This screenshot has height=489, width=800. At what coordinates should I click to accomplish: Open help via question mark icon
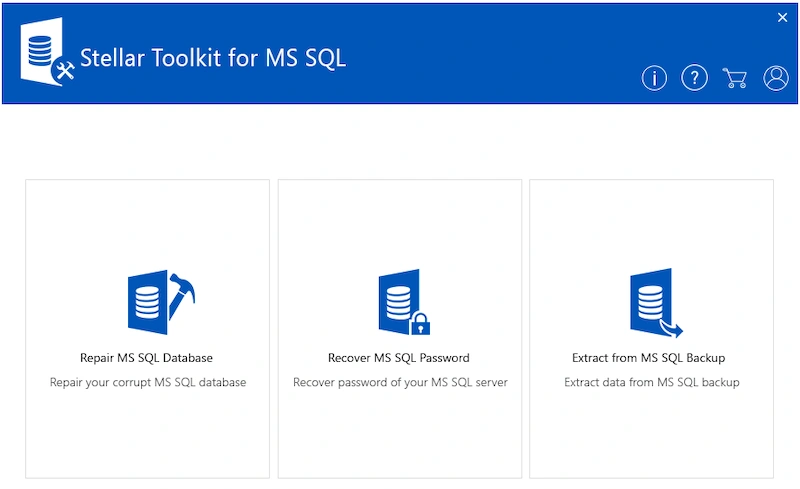click(694, 78)
